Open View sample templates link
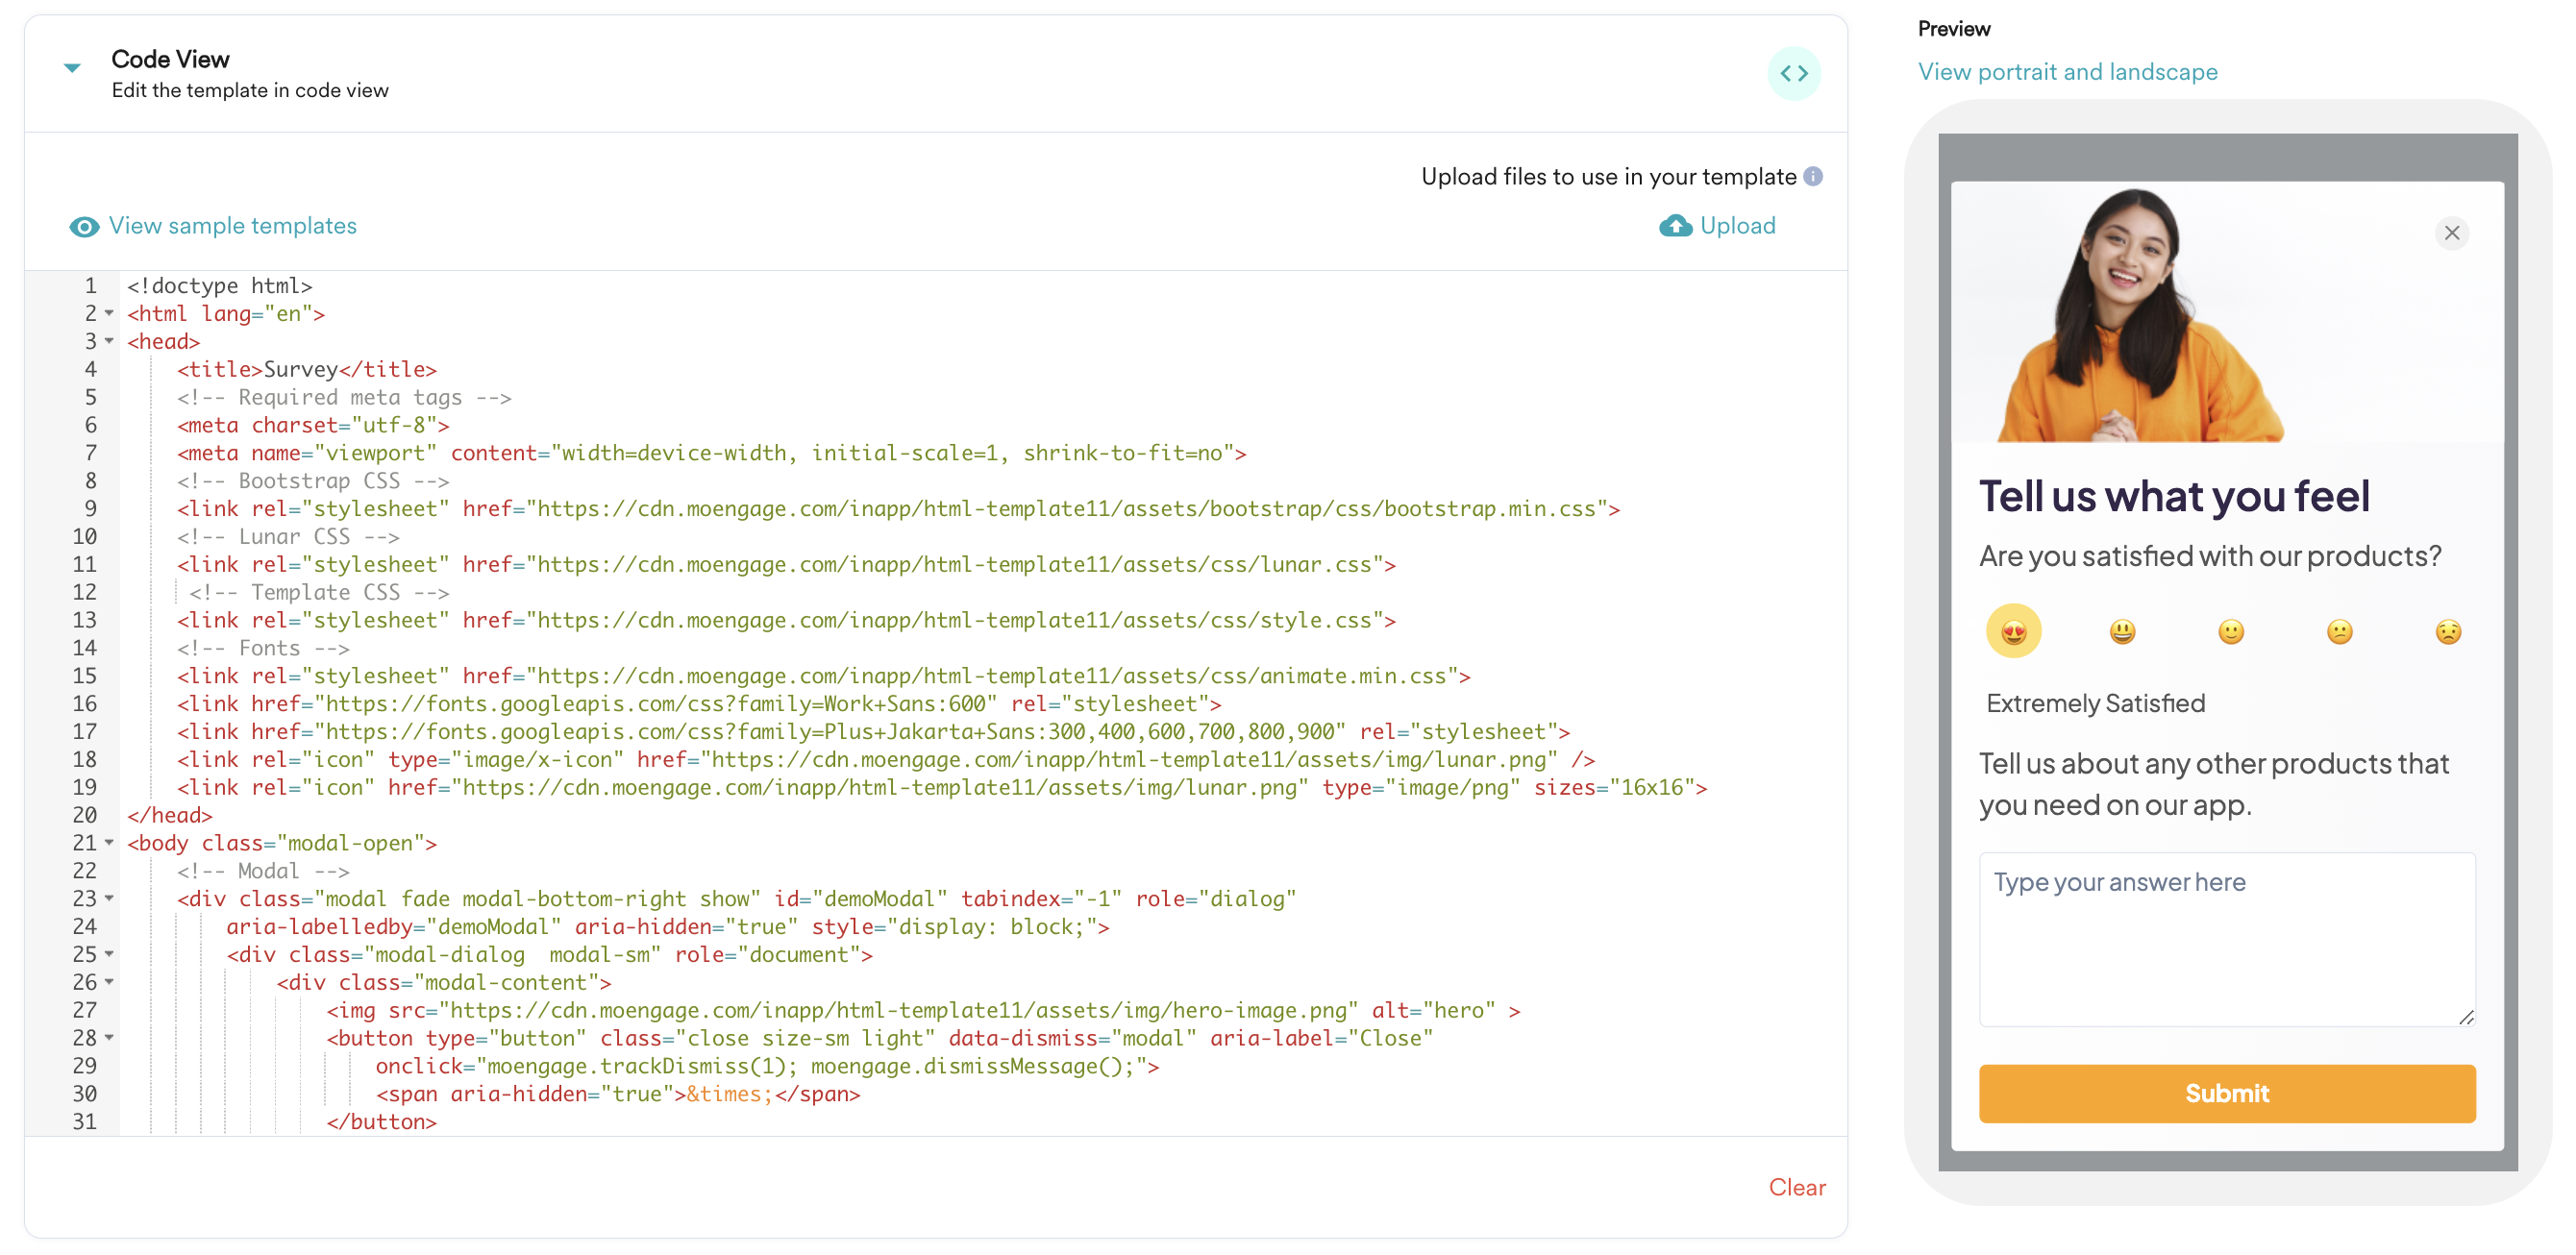The height and width of the screenshot is (1255, 2576). pos(232,226)
